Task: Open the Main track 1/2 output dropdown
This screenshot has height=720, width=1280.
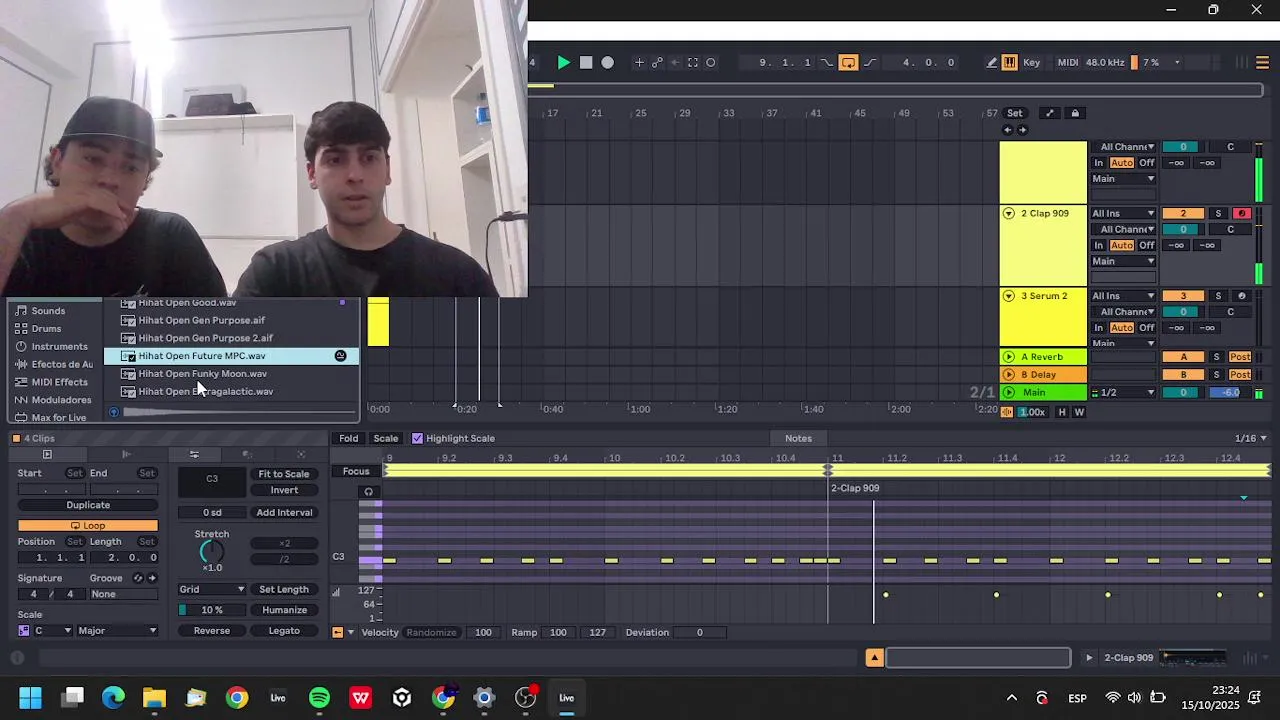Action: coord(1123,392)
